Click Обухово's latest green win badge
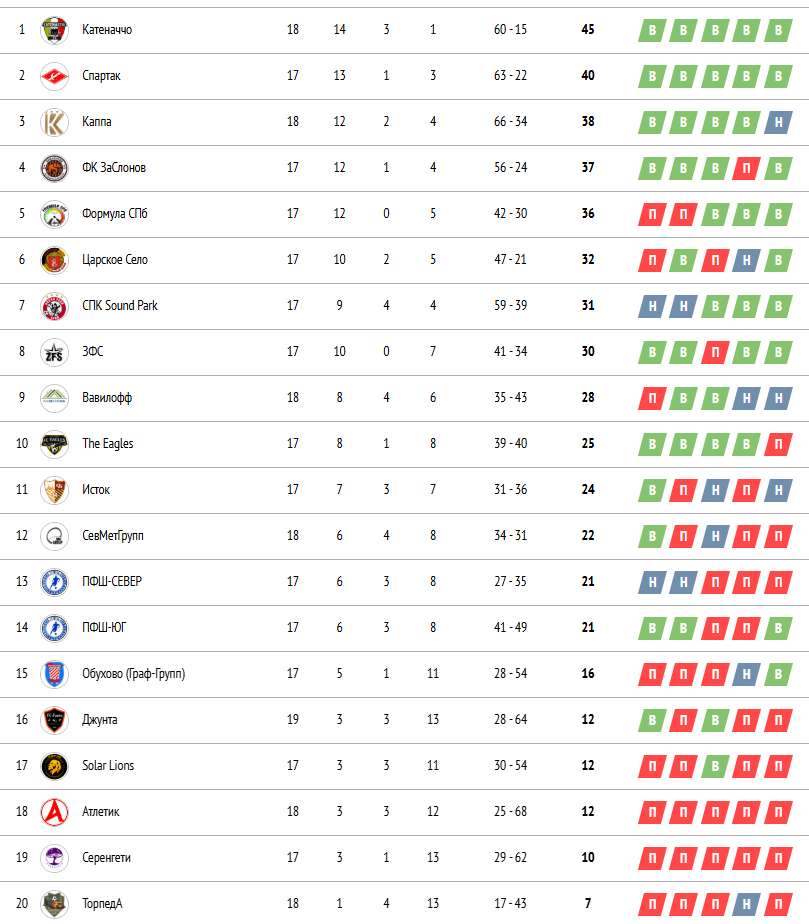Screen dimensions: 809x924 click(778, 674)
